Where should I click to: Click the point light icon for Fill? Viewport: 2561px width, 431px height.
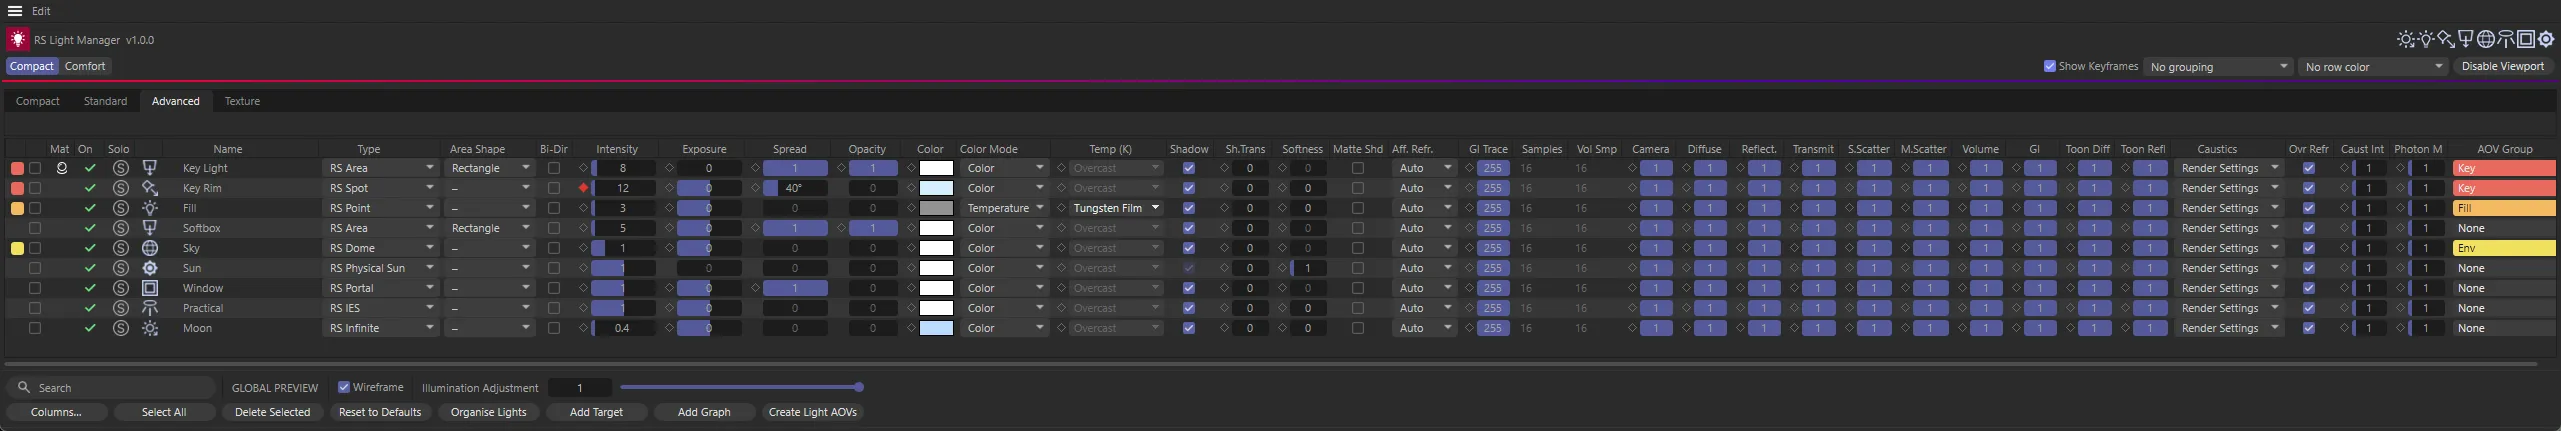tap(150, 208)
